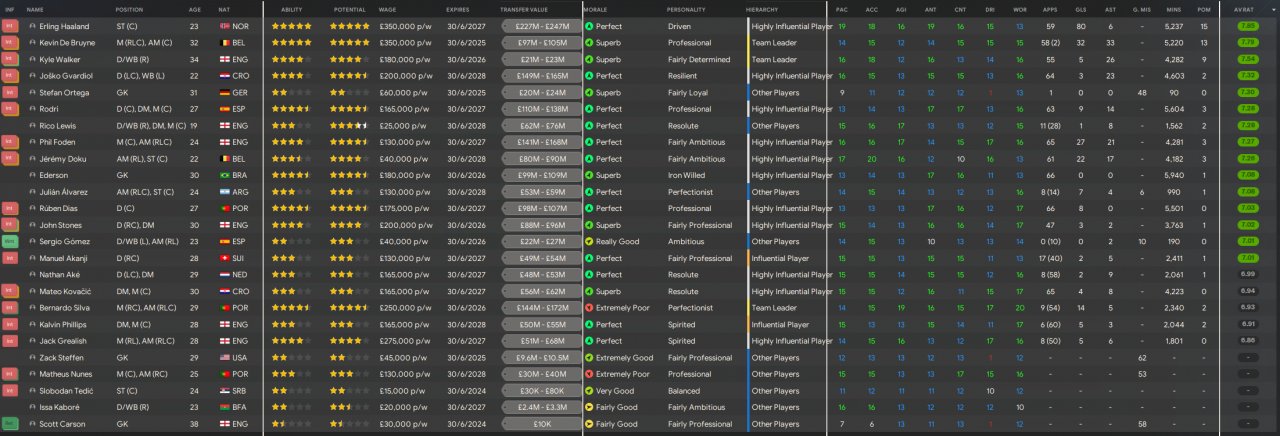Viewport: 1280px width, 436px height.
Task: Open the green status badge beside Scott Carson
Action: coord(10,424)
